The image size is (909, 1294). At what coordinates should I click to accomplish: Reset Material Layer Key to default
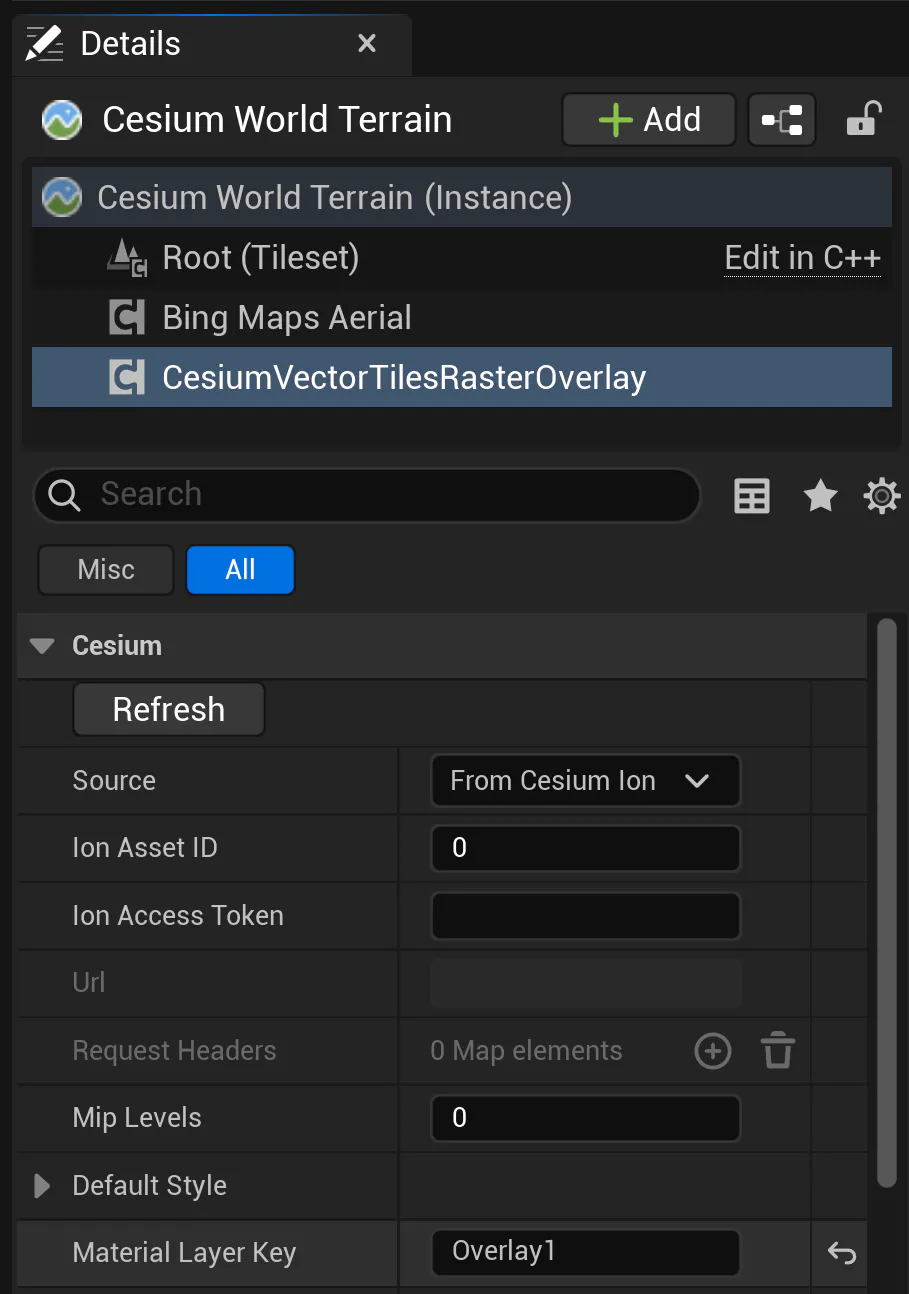click(x=842, y=1253)
